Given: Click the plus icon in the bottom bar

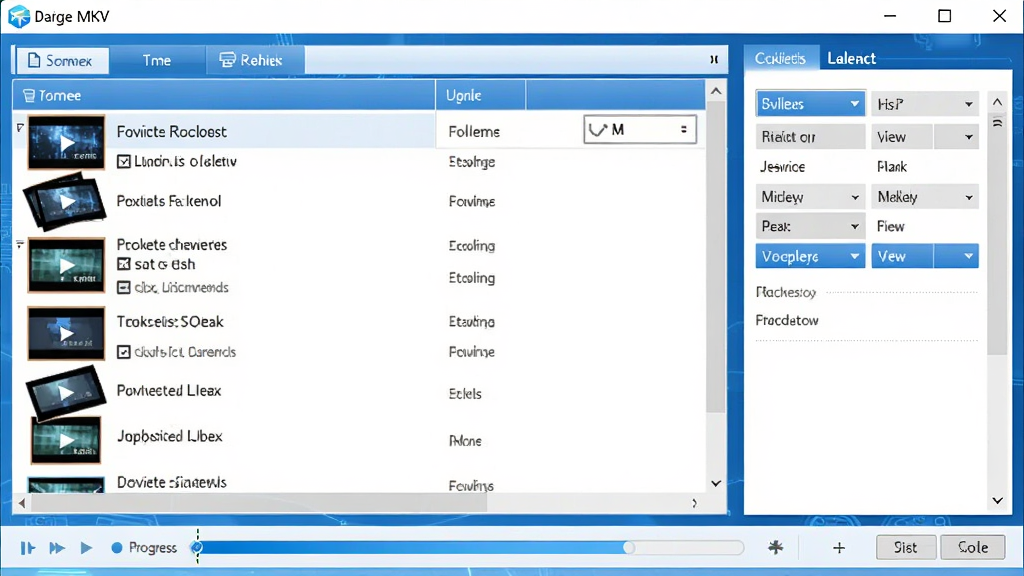Looking at the screenshot, I should (x=839, y=548).
